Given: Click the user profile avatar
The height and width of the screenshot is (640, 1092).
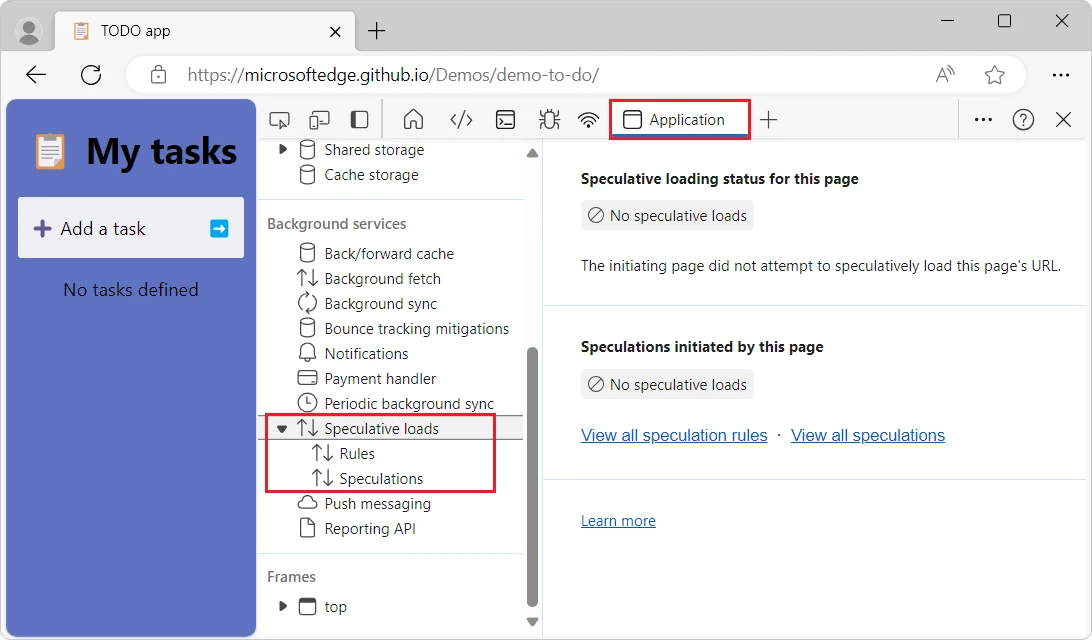Looking at the screenshot, I should tap(29, 31).
